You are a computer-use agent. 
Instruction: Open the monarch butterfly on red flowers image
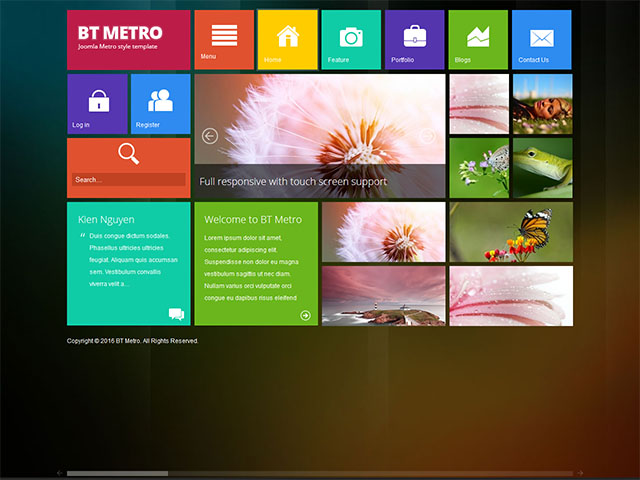(x=511, y=232)
